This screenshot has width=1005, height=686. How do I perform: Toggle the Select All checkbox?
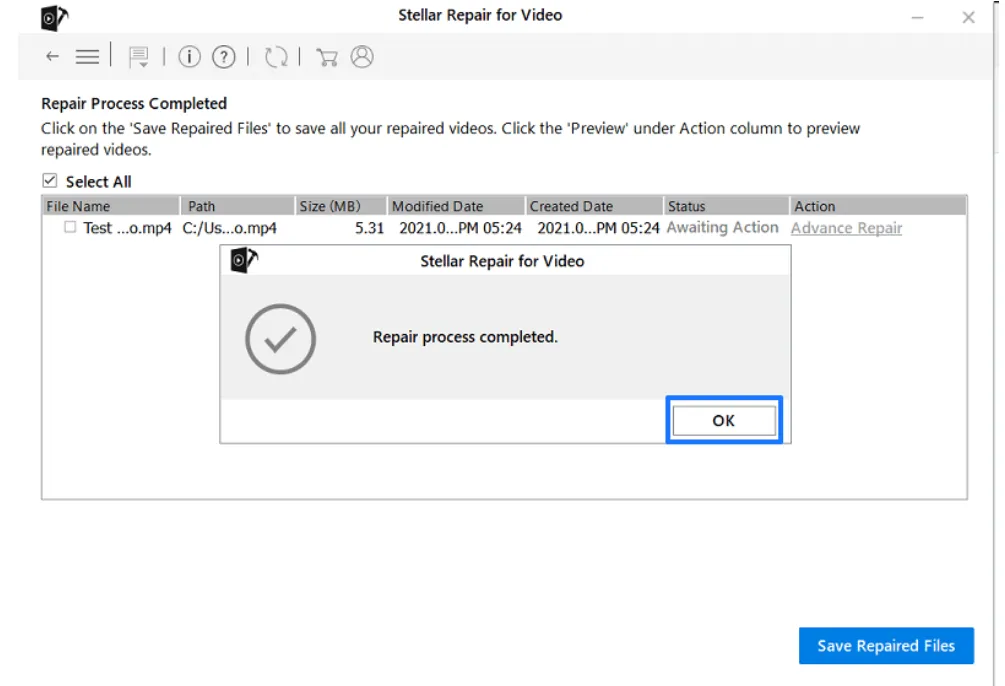click(50, 181)
